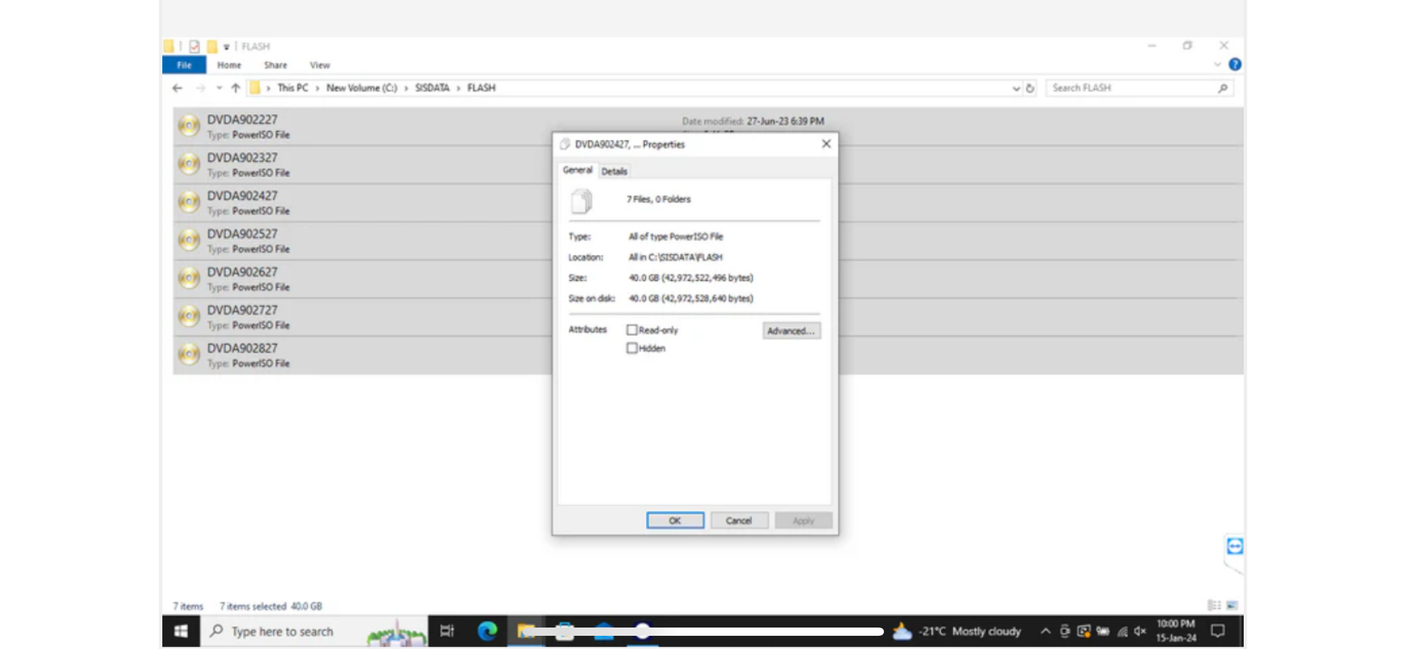Screen dimensions: 1406x649
Task: Toggle the speaker mute icon
Action: click(x=1140, y=631)
